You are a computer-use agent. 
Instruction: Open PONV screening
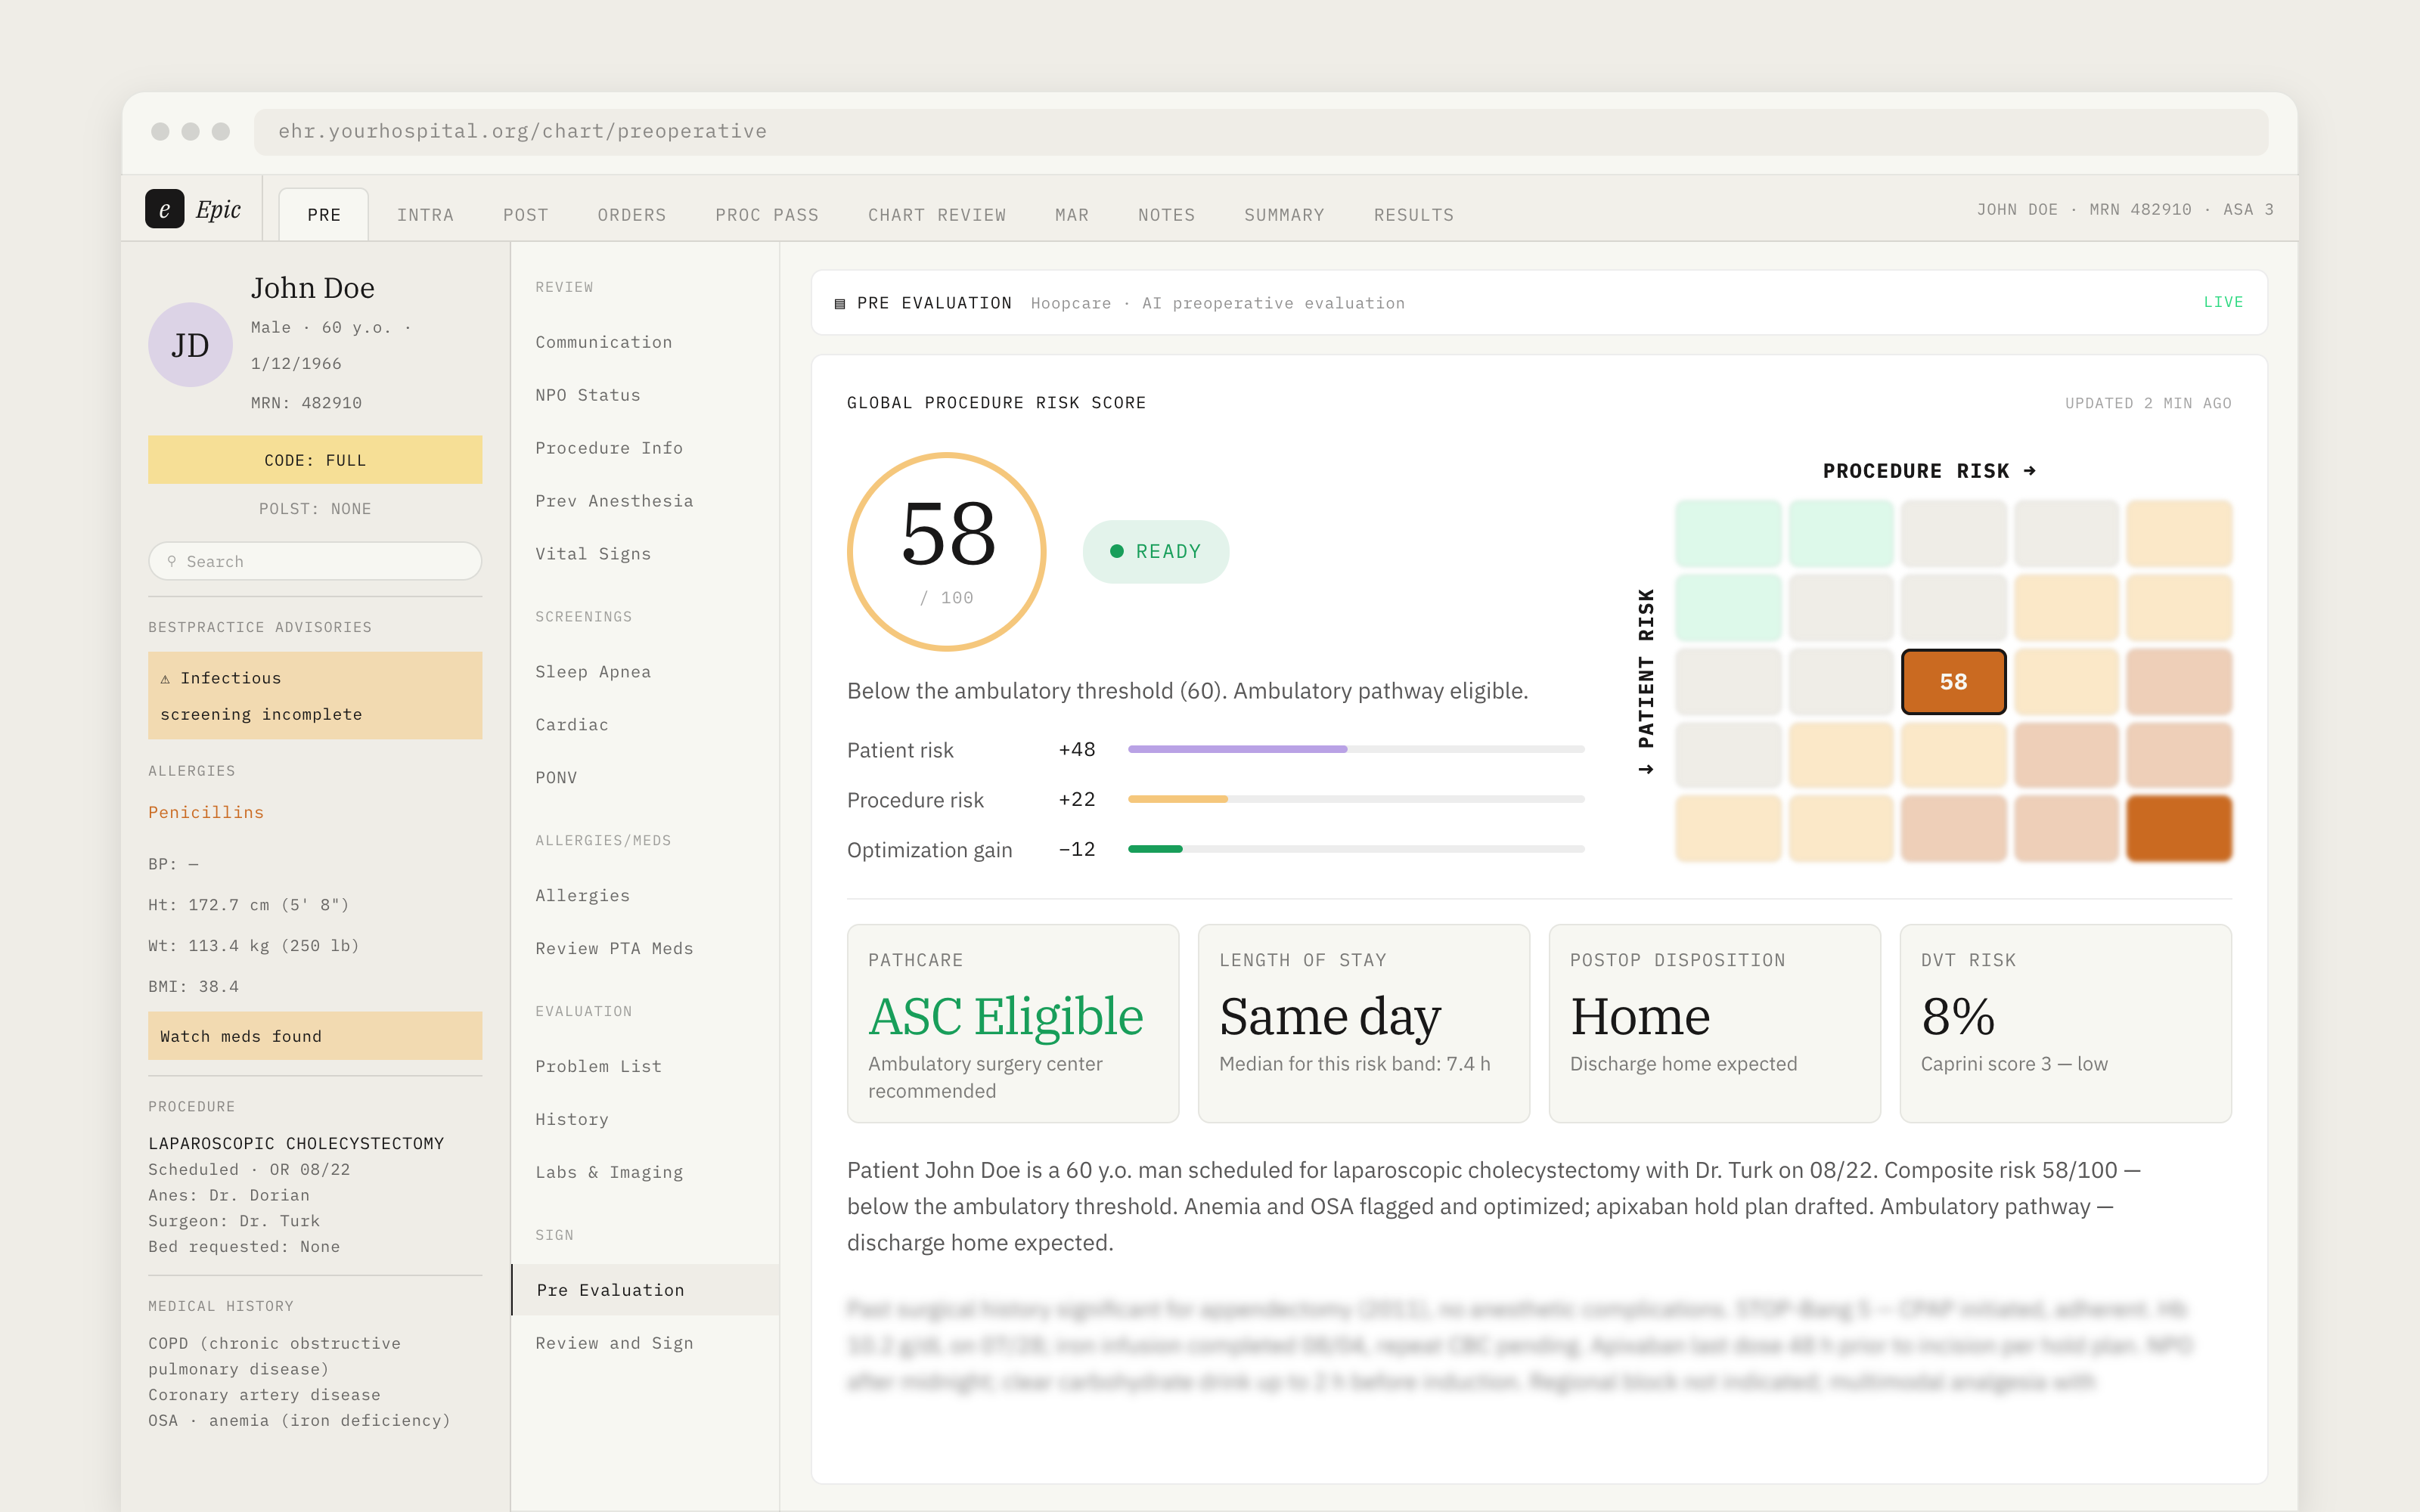point(556,778)
